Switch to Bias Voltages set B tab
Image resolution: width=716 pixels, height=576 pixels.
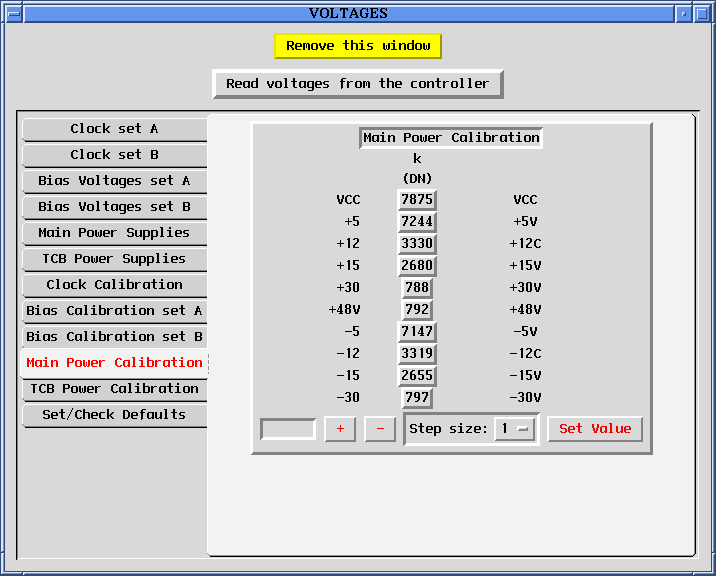tap(114, 207)
